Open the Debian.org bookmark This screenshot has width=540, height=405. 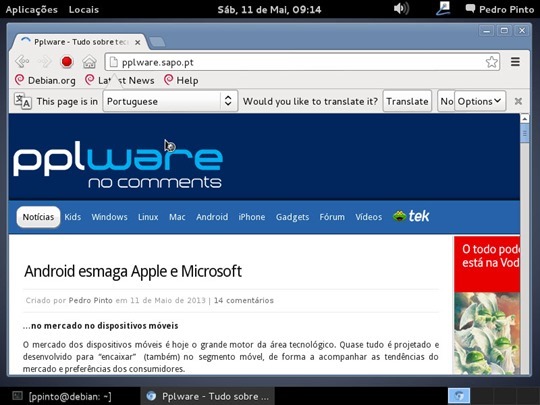45,81
